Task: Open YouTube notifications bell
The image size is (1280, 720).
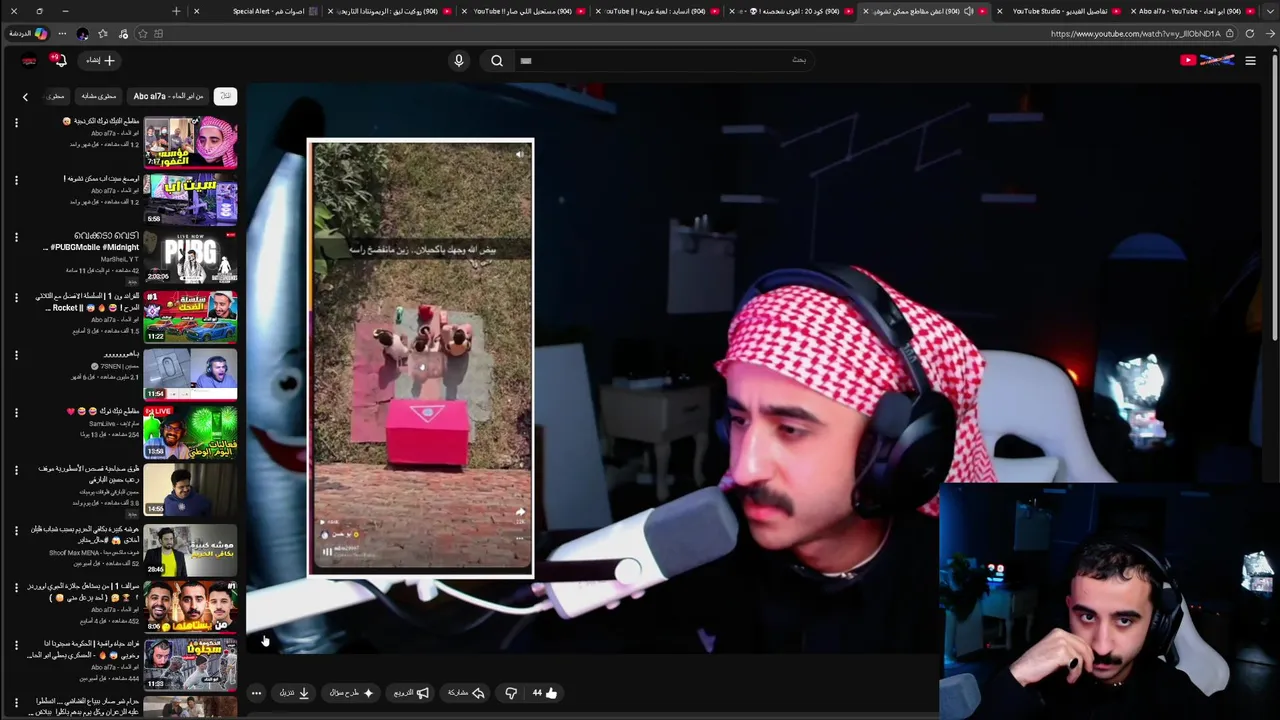Action: pyautogui.click(x=60, y=60)
